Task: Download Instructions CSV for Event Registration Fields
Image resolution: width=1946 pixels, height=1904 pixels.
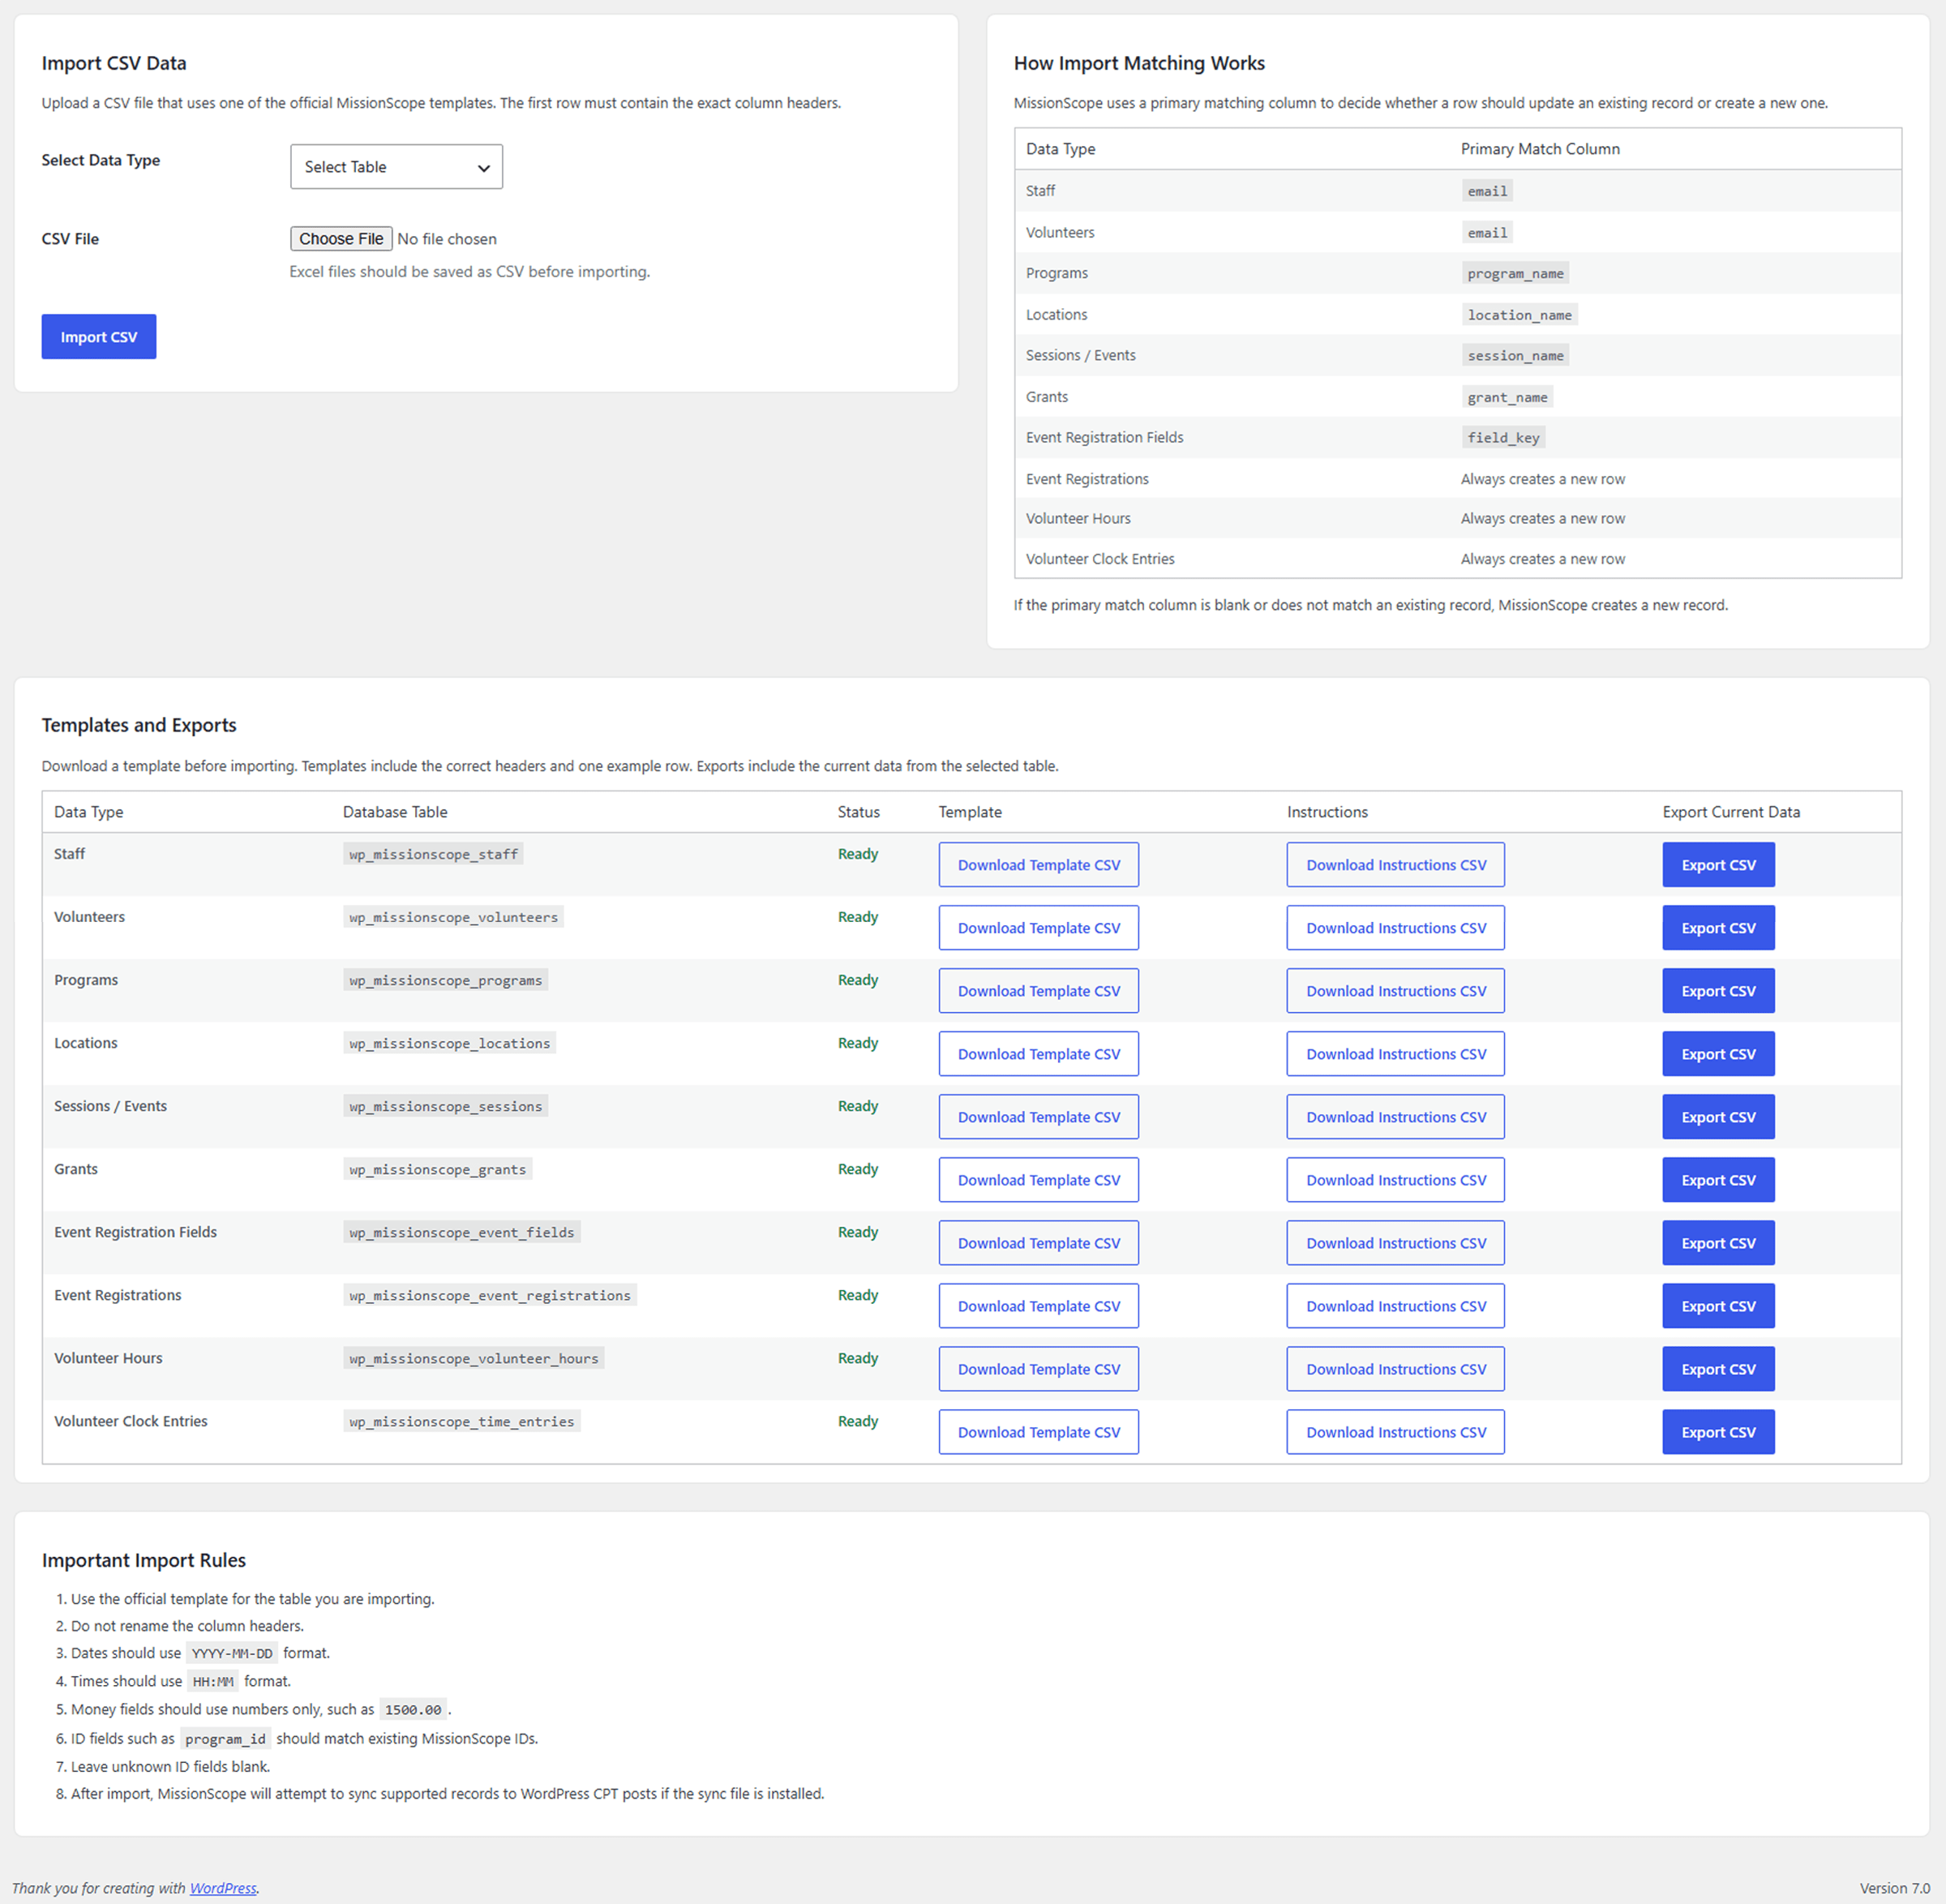Action: (1395, 1243)
